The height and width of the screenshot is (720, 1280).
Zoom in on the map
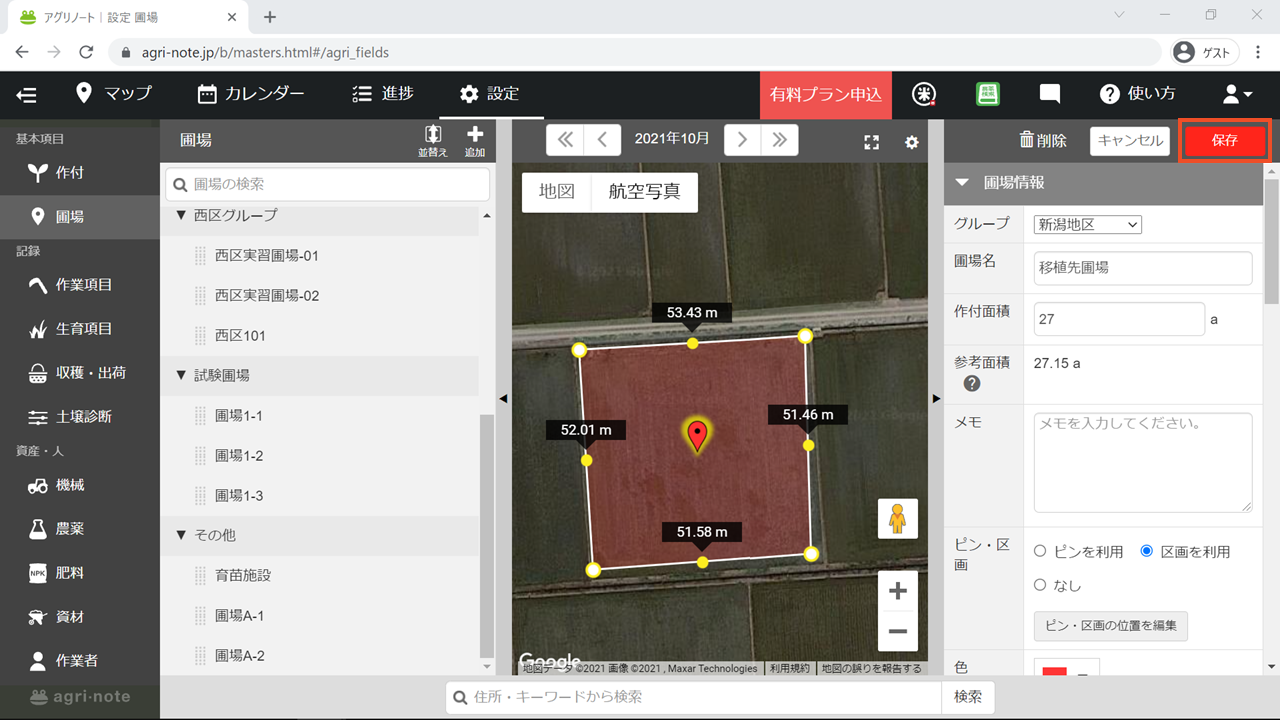[897, 591]
